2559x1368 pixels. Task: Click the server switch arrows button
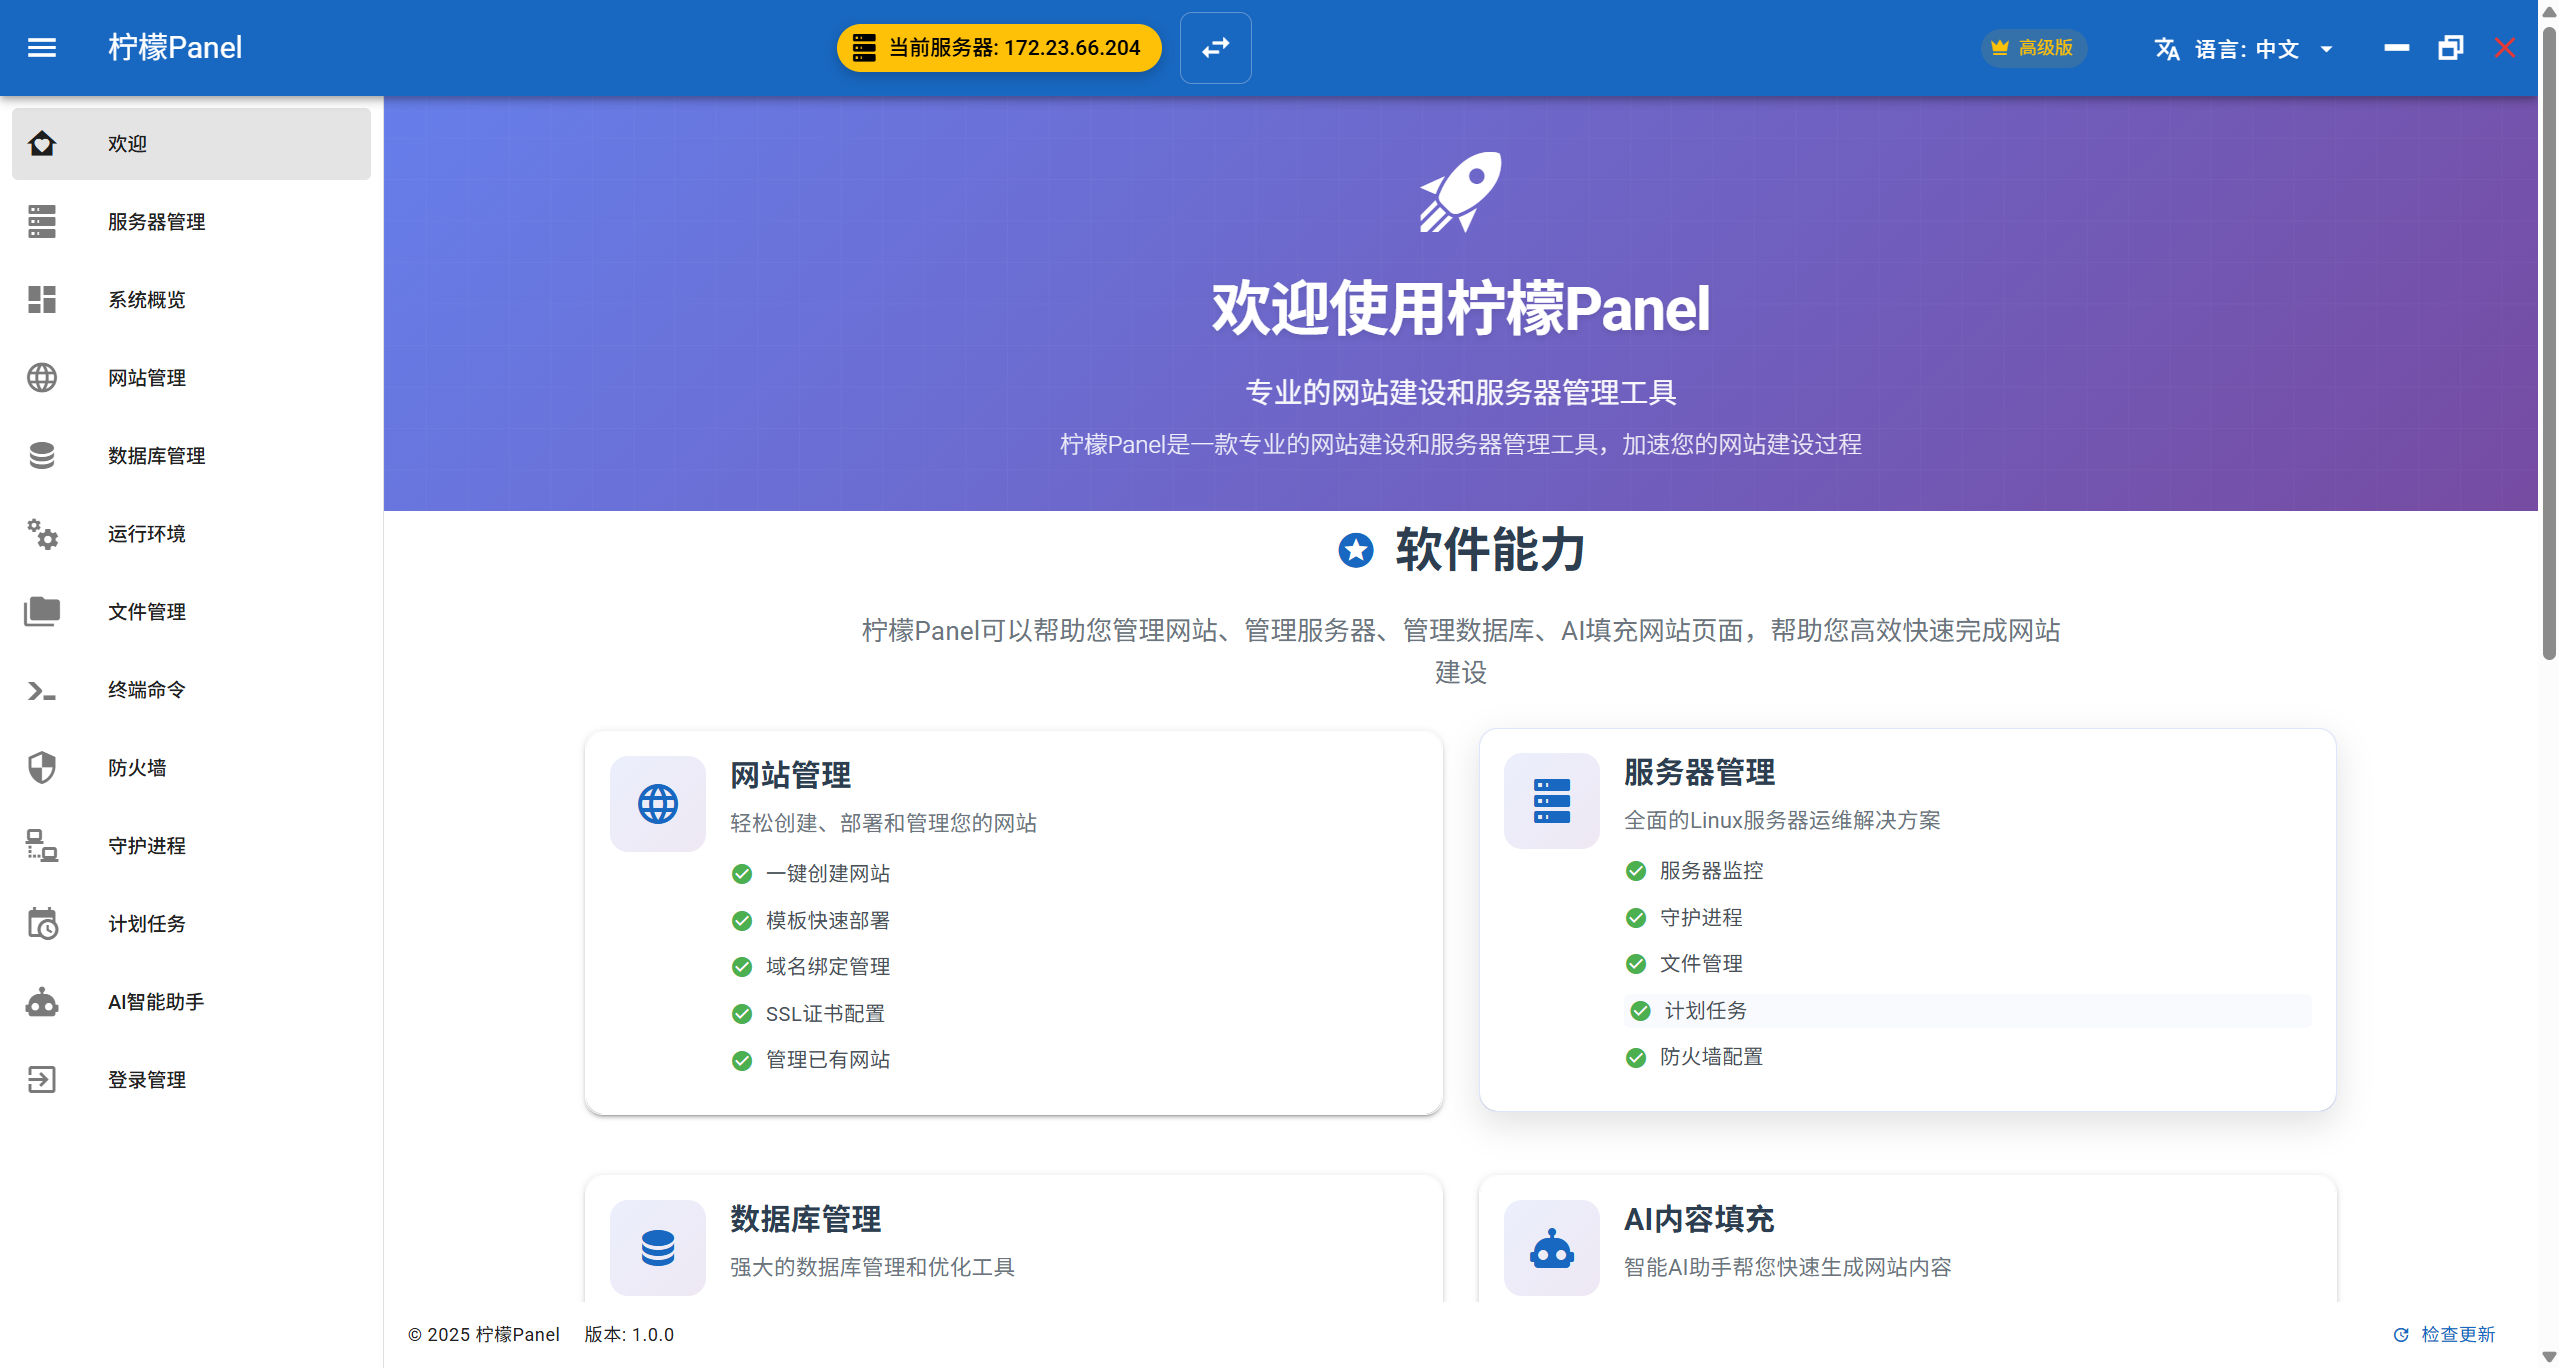tap(1215, 47)
